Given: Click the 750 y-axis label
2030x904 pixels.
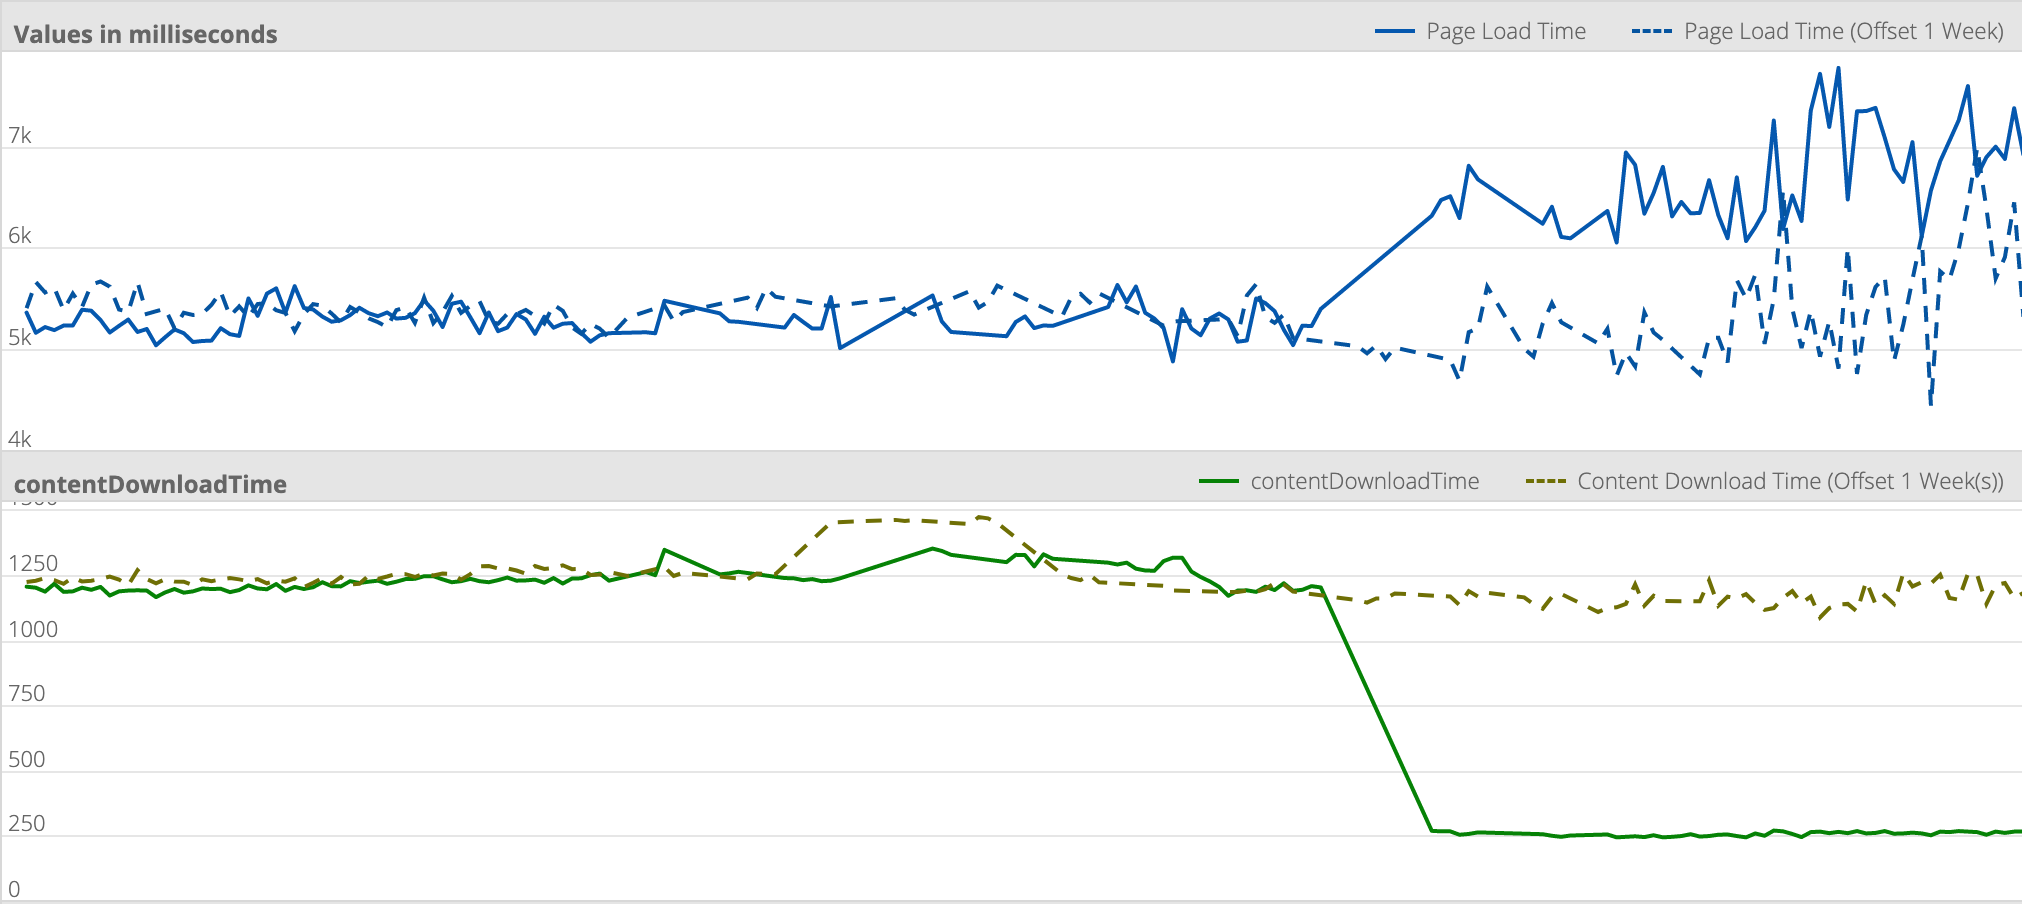Looking at the screenshot, I should coord(27,694).
